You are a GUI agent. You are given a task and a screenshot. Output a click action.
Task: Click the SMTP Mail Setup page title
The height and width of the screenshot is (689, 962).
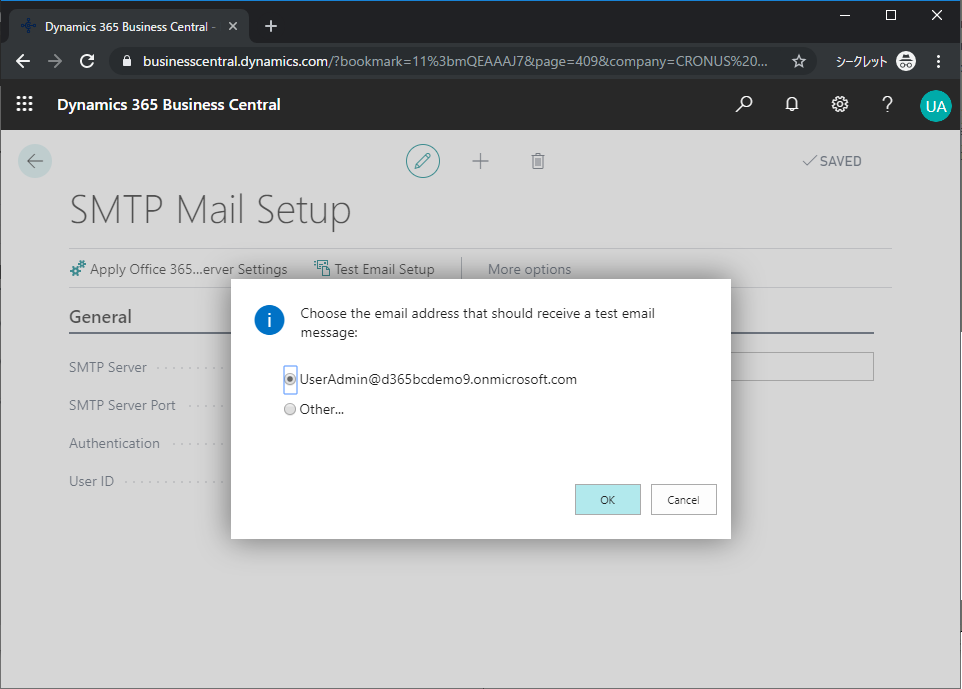point(210,210)
